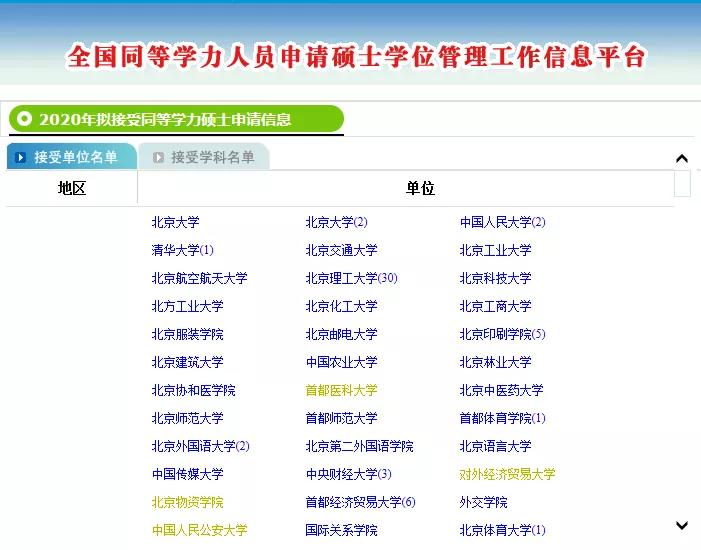Viewport: 701px width, 550px height.
Task: Click scroll down arrow on the list
Action: (x=682, y=525)
